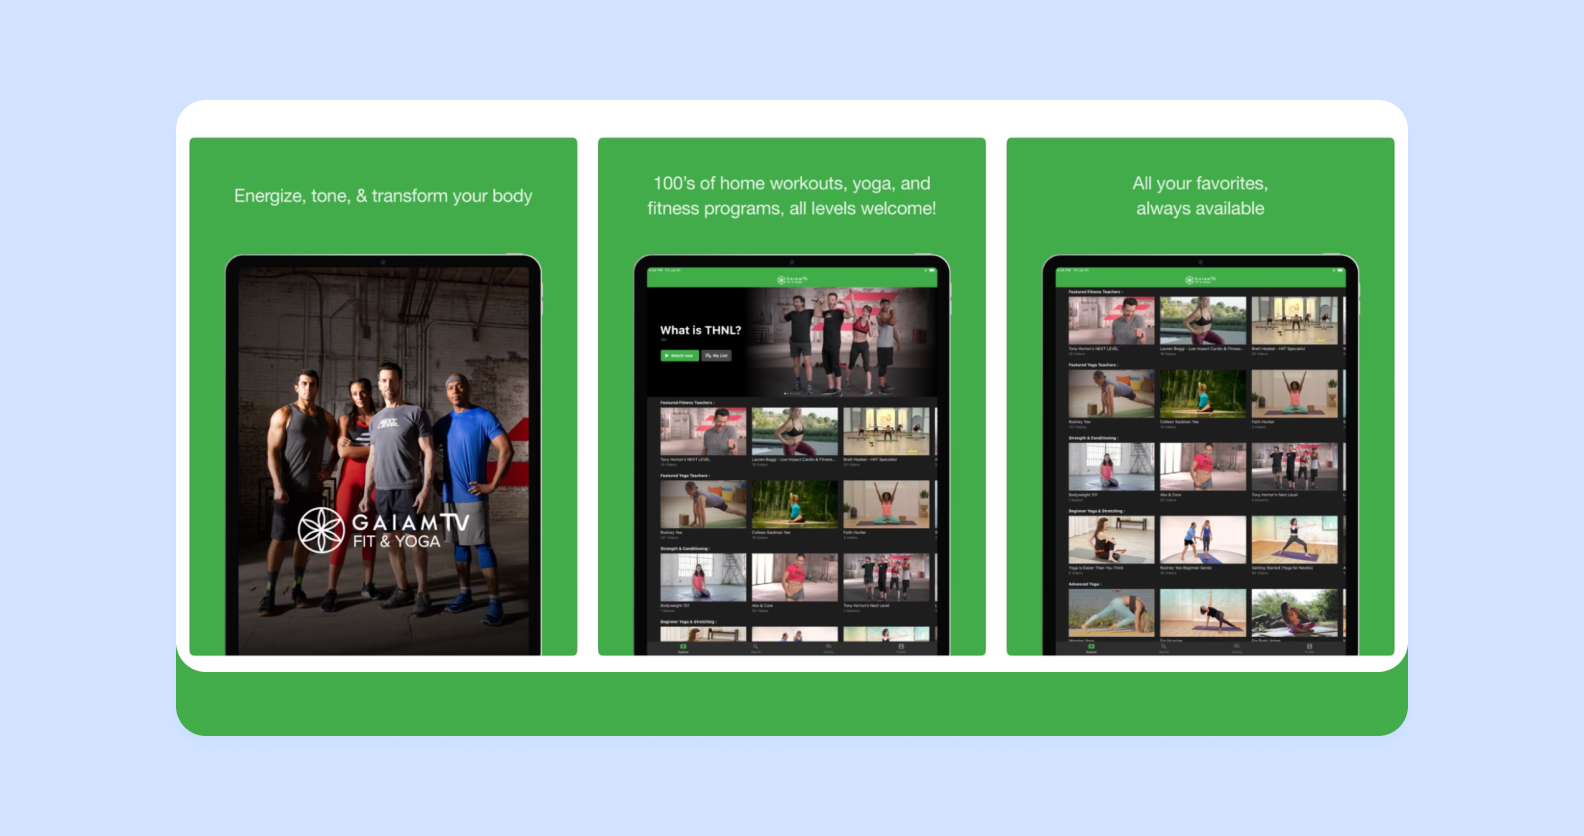The width and height of the screenshot is (1584, 836).
Task: Click the Gaiam flower logo on the splash screen
Action: [x=322, y=530]
